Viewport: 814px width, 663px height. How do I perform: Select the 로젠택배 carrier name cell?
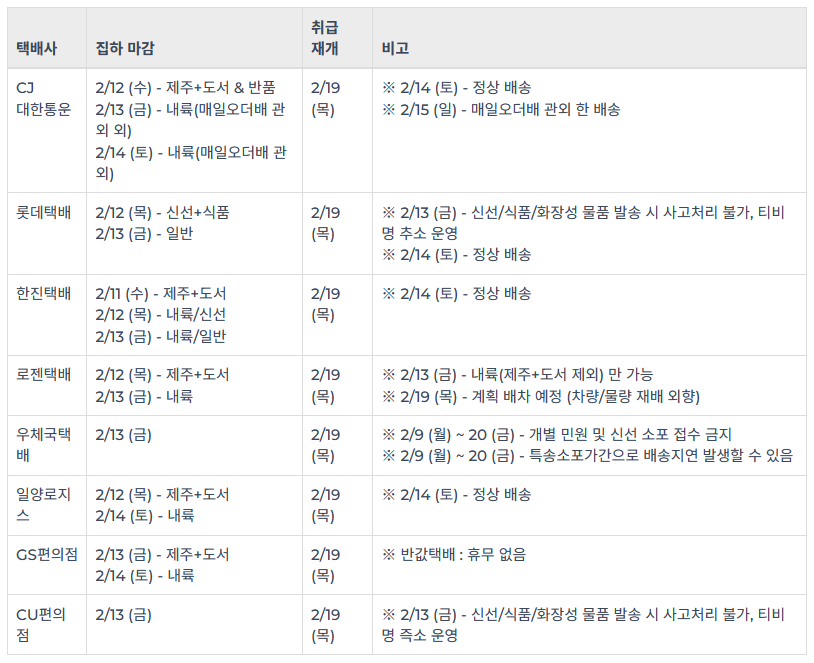44,375
